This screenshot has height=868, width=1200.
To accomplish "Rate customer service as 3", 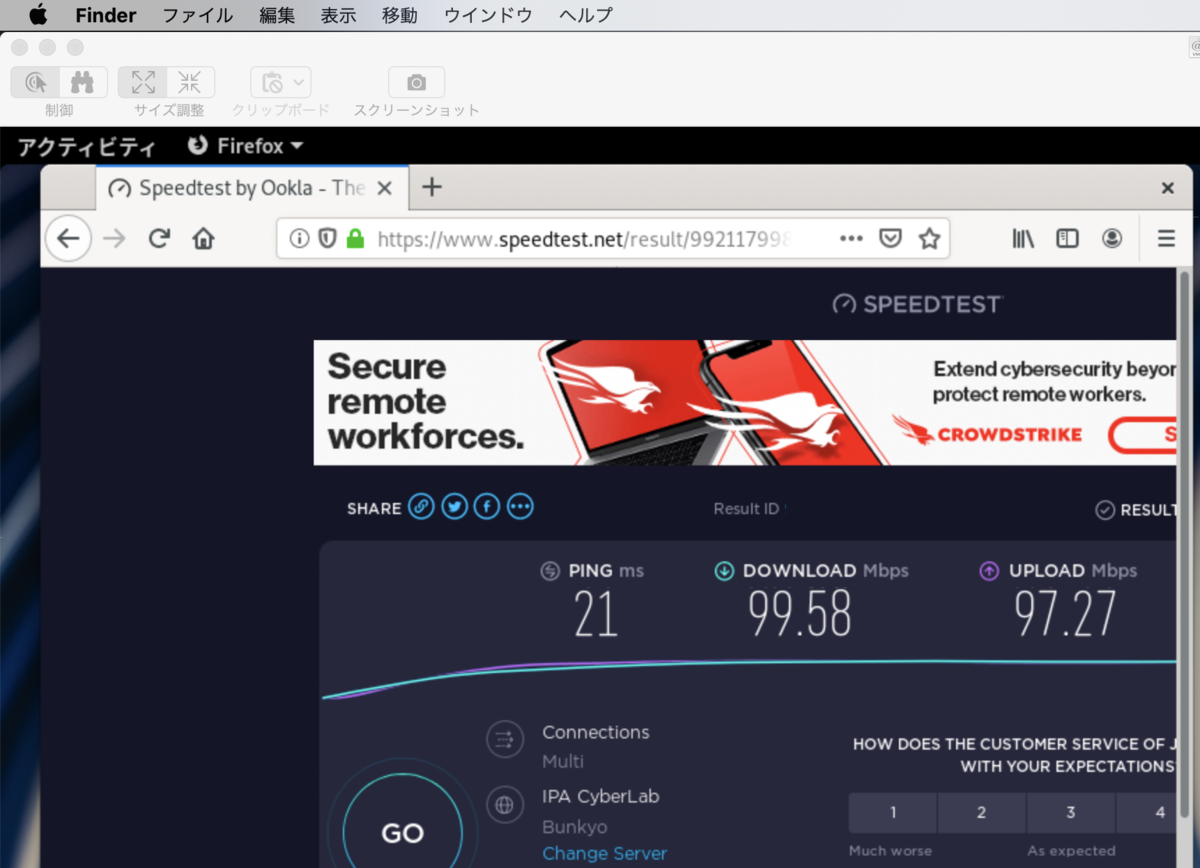I will [x=1071, y=813].
